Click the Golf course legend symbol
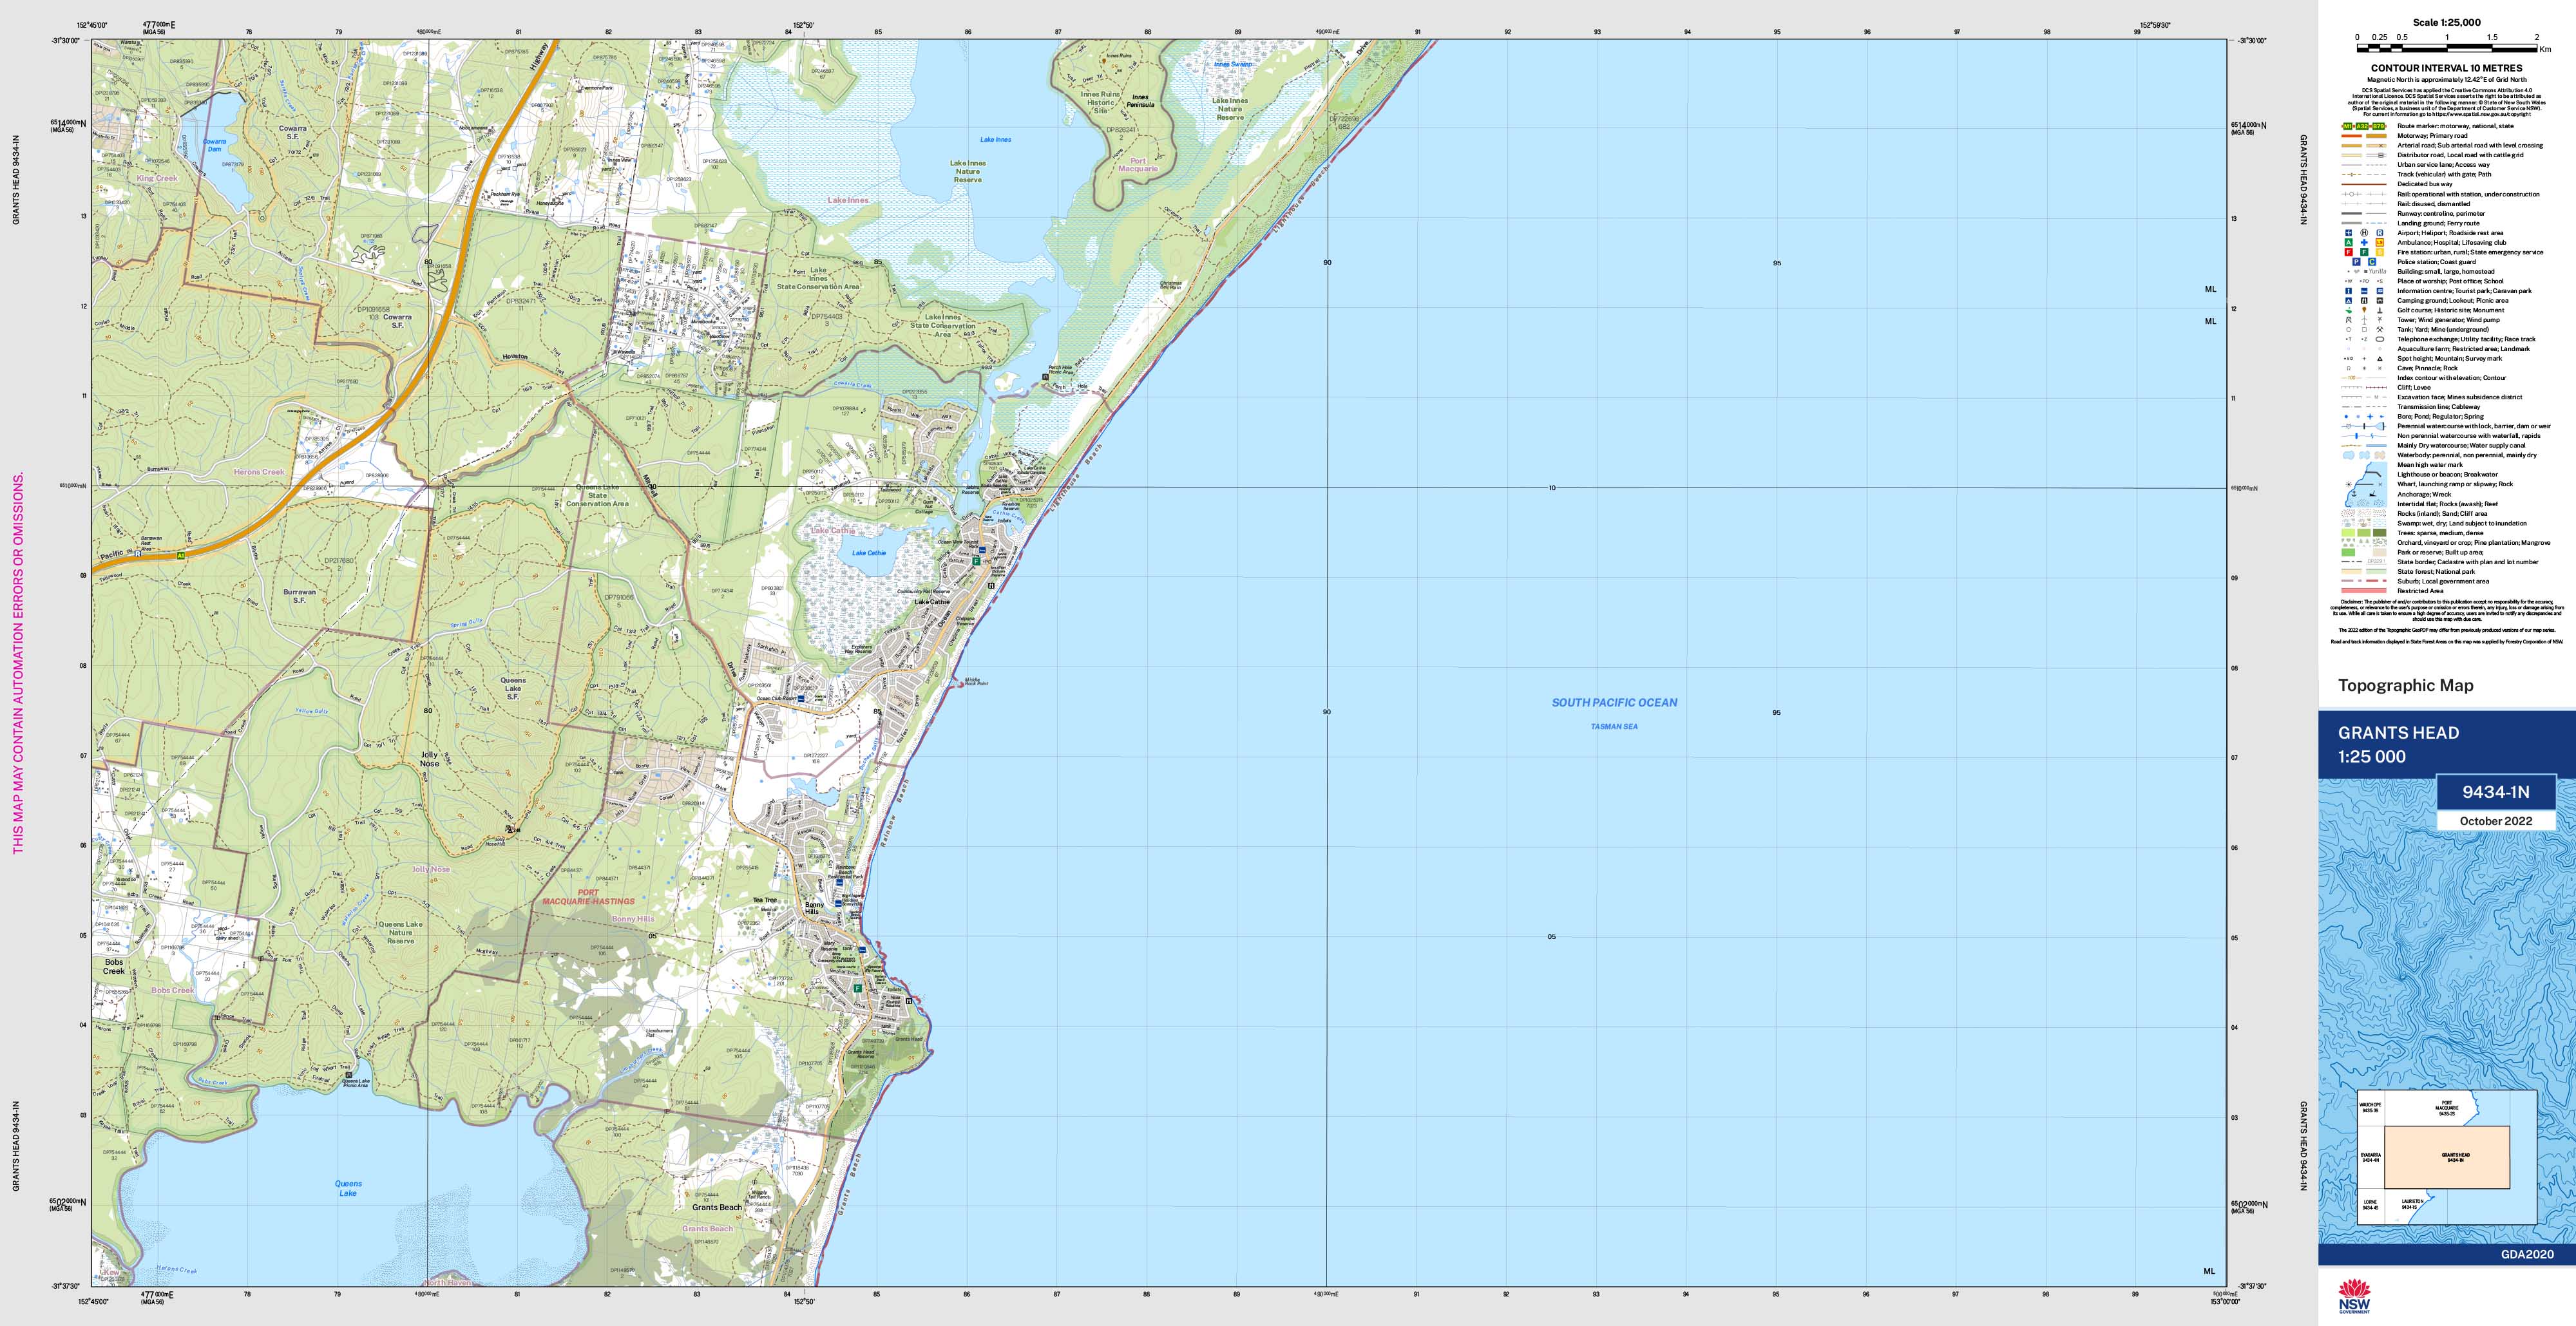 [x=2349, y=311]
